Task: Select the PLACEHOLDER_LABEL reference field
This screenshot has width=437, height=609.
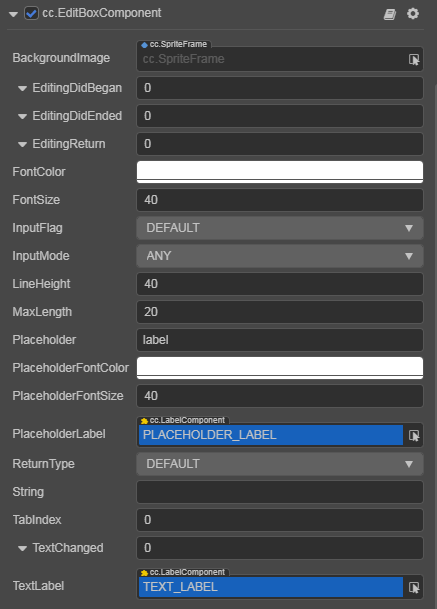Action: click(271, 435)
